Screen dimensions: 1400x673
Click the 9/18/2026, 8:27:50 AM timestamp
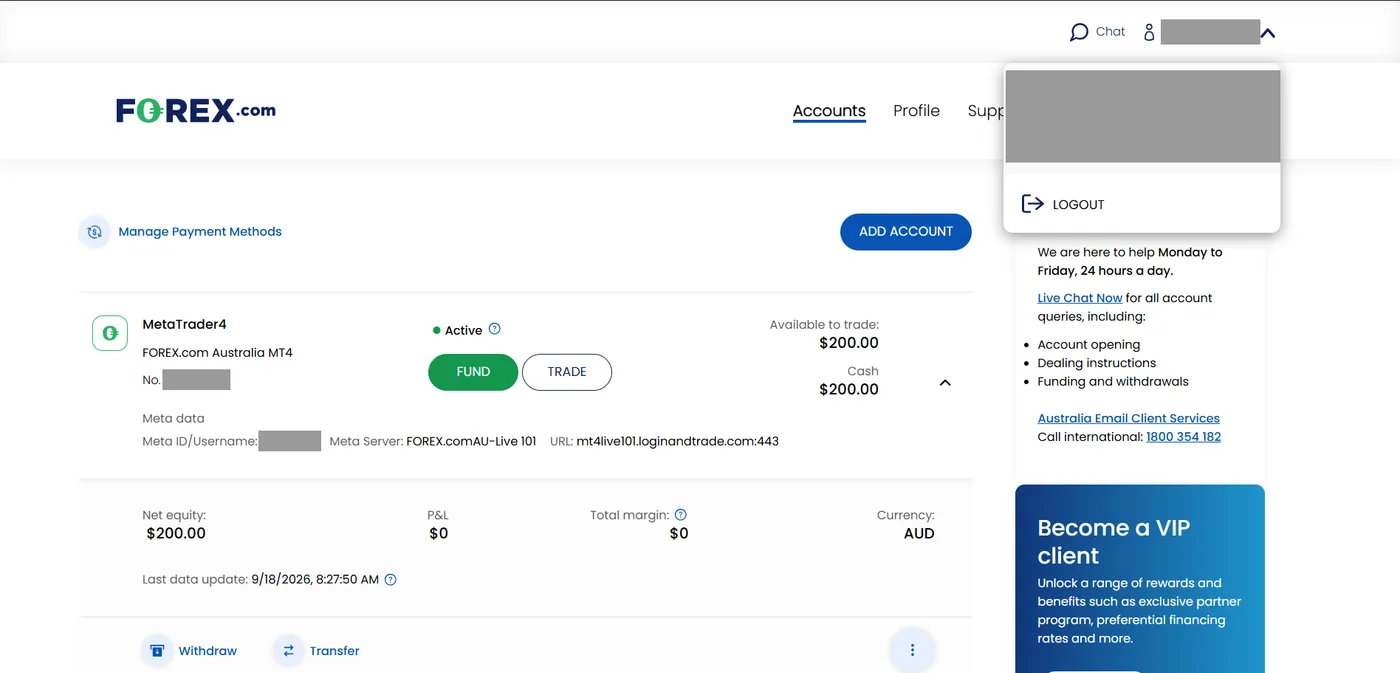point(315,580)
